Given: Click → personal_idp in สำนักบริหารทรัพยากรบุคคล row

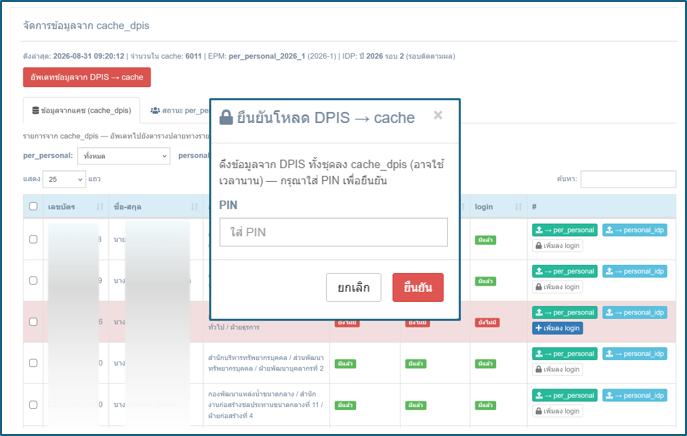Looking at the screenshot, I should 635,354.
